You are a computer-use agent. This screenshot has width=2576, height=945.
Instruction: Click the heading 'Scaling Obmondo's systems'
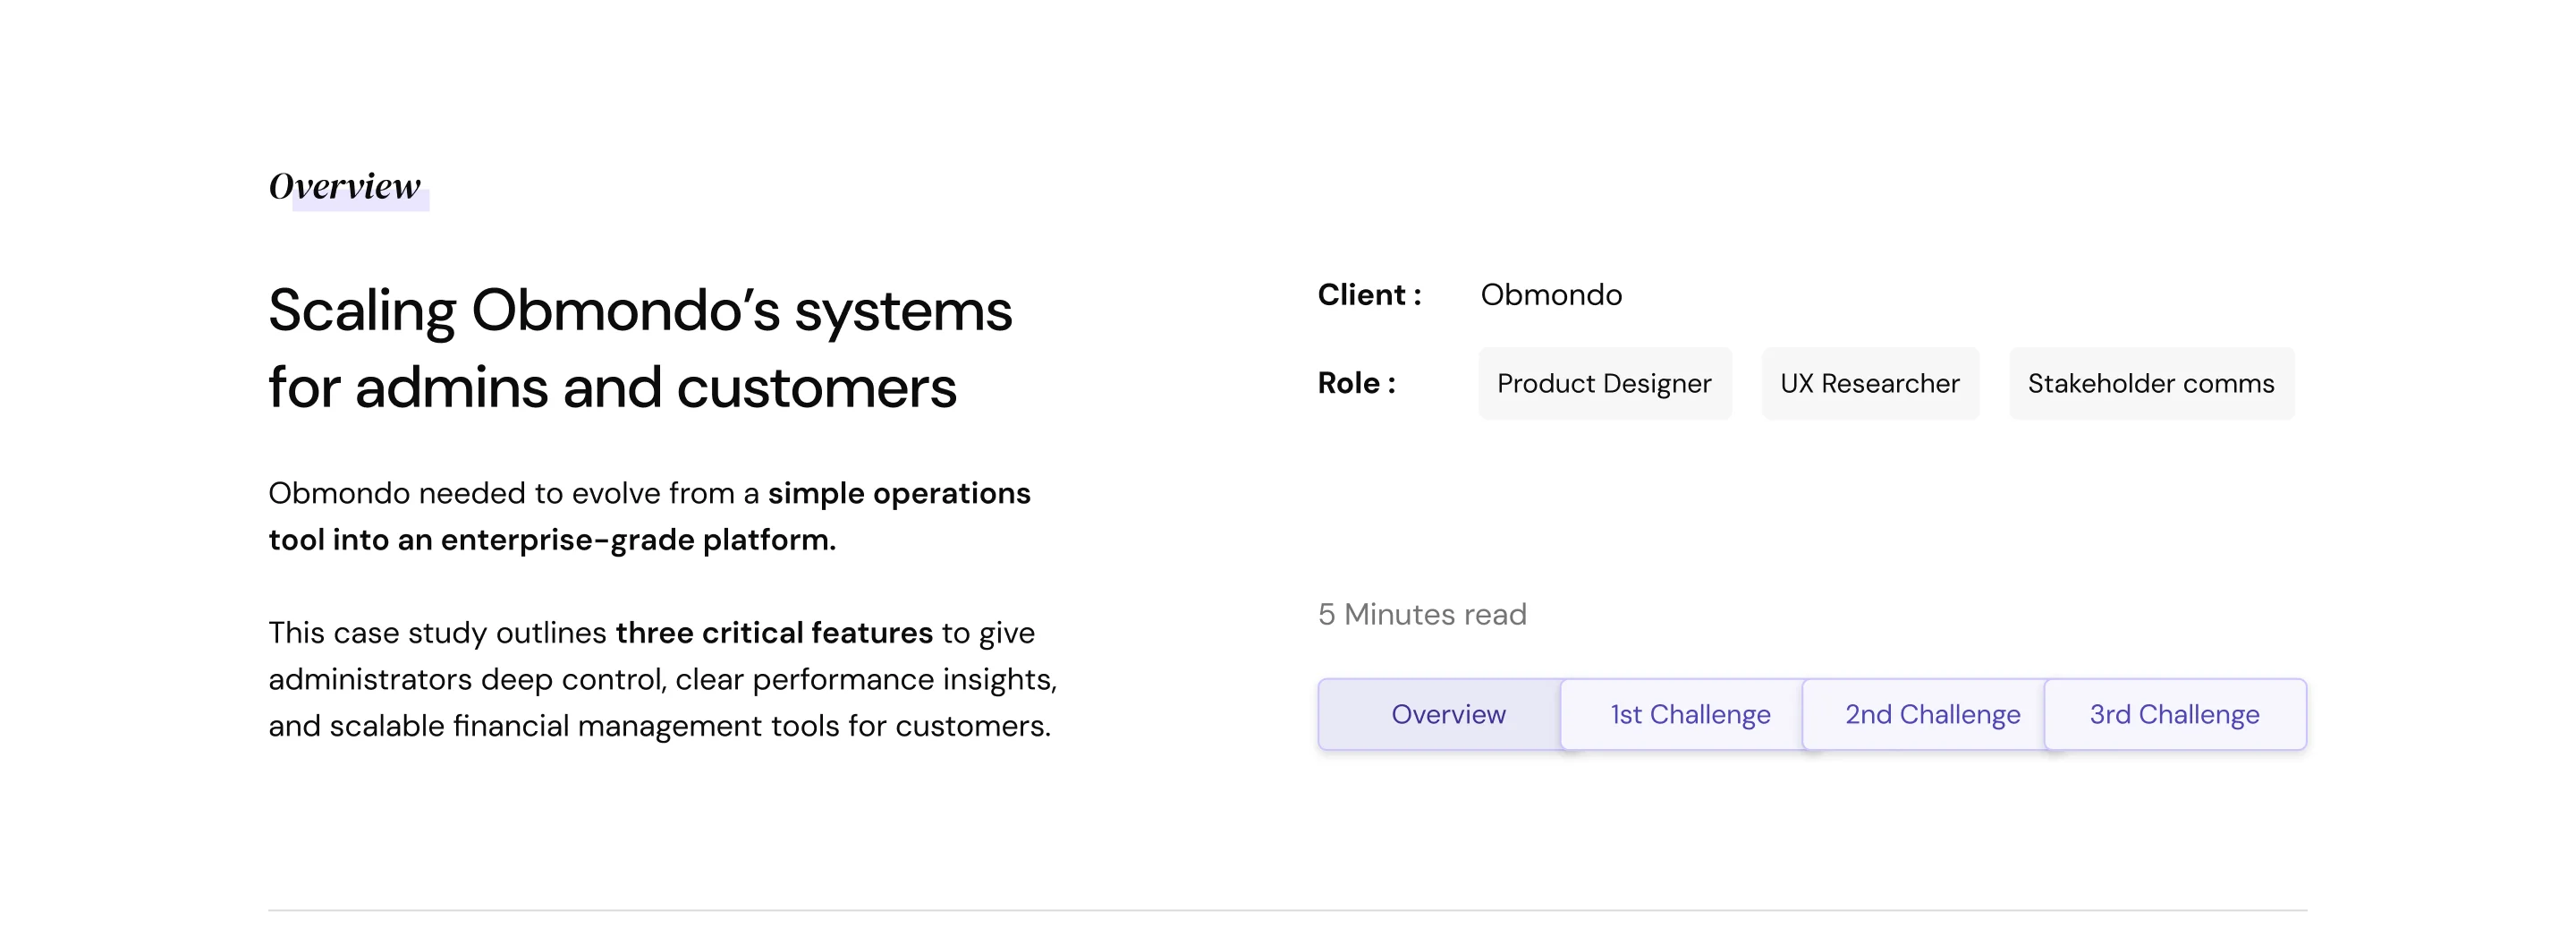click(640, 310)
